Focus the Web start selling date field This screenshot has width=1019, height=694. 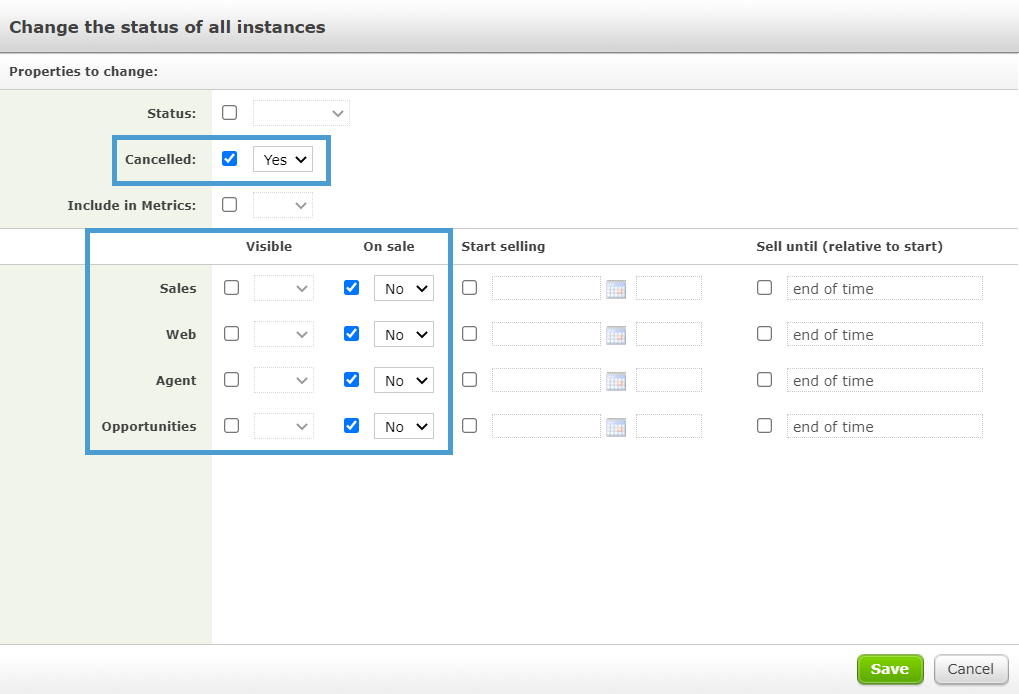click(x=546, y=335)
